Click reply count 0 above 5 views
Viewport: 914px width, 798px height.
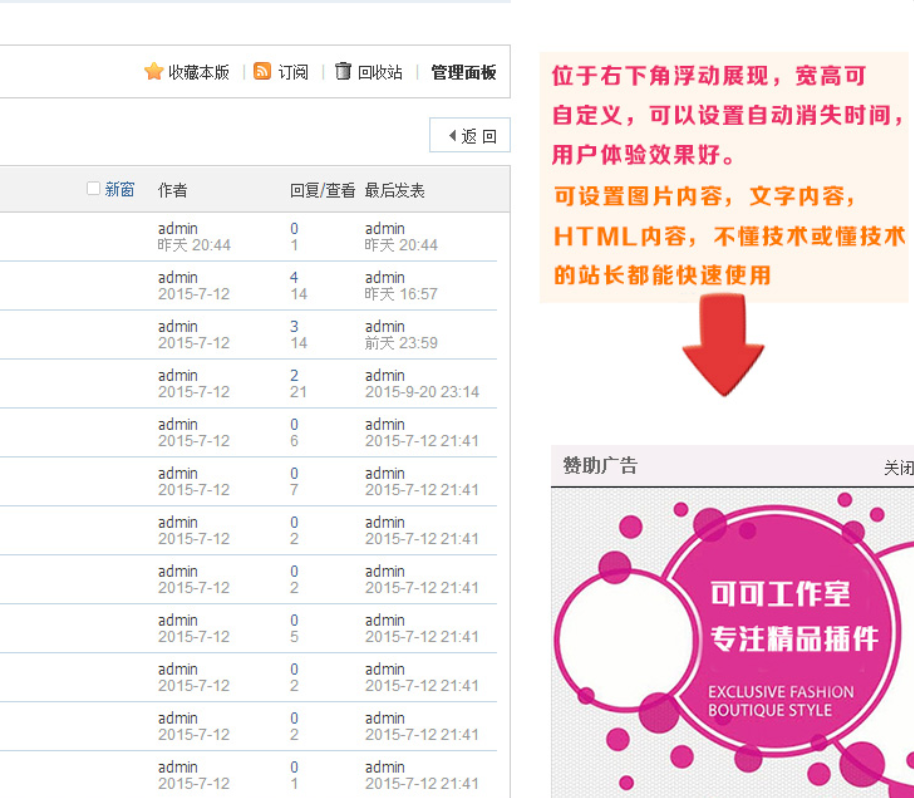pyautogui.click(x=294, y=620)
